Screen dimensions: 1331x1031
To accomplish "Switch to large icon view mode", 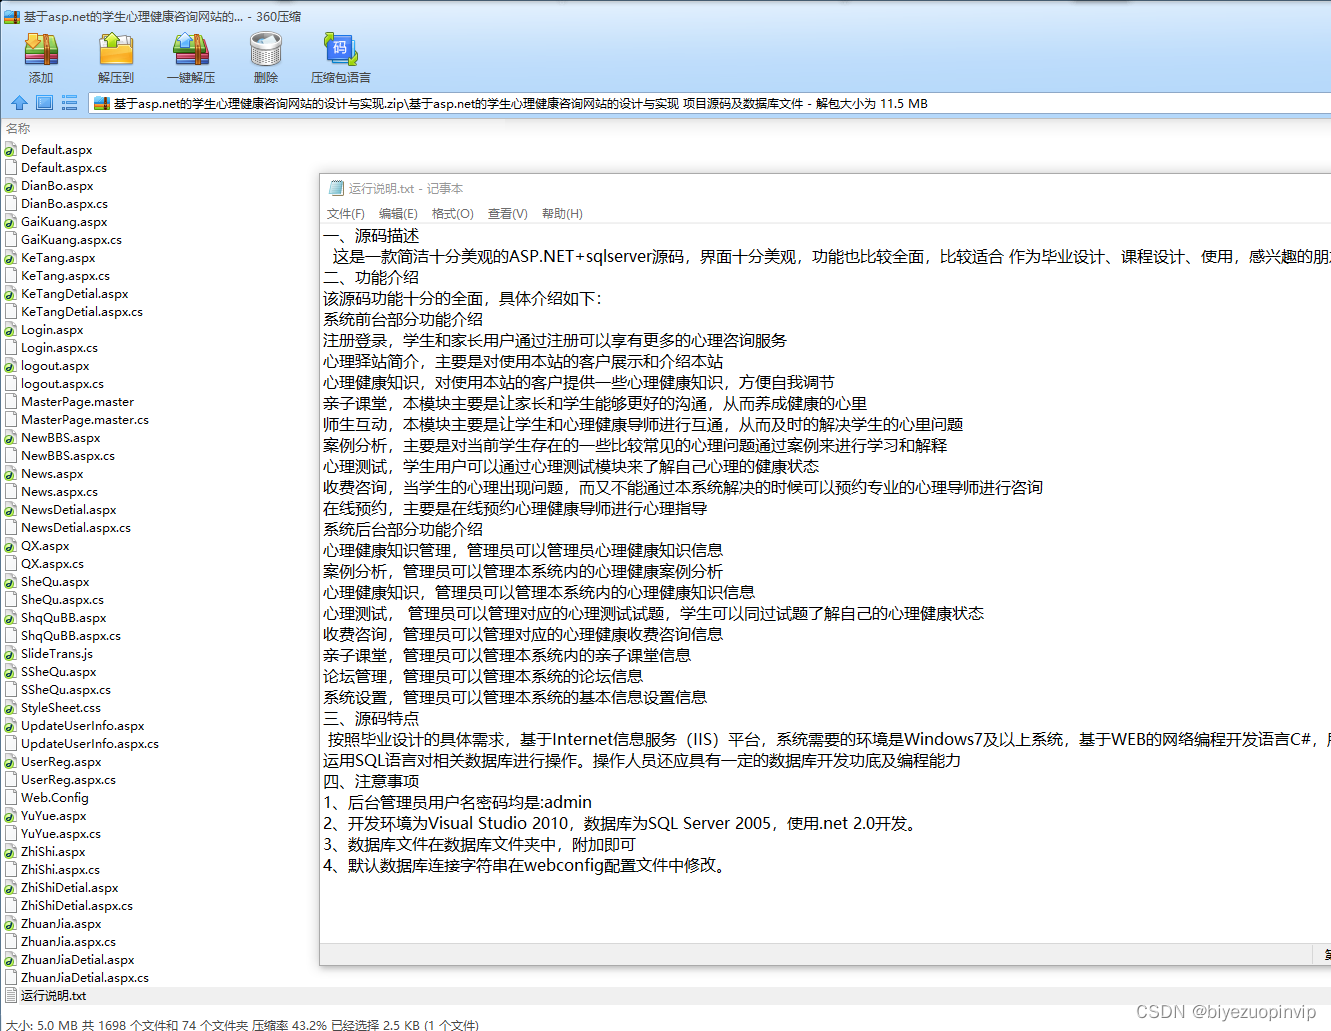I will pyautogui.click(x=44, y=103).
